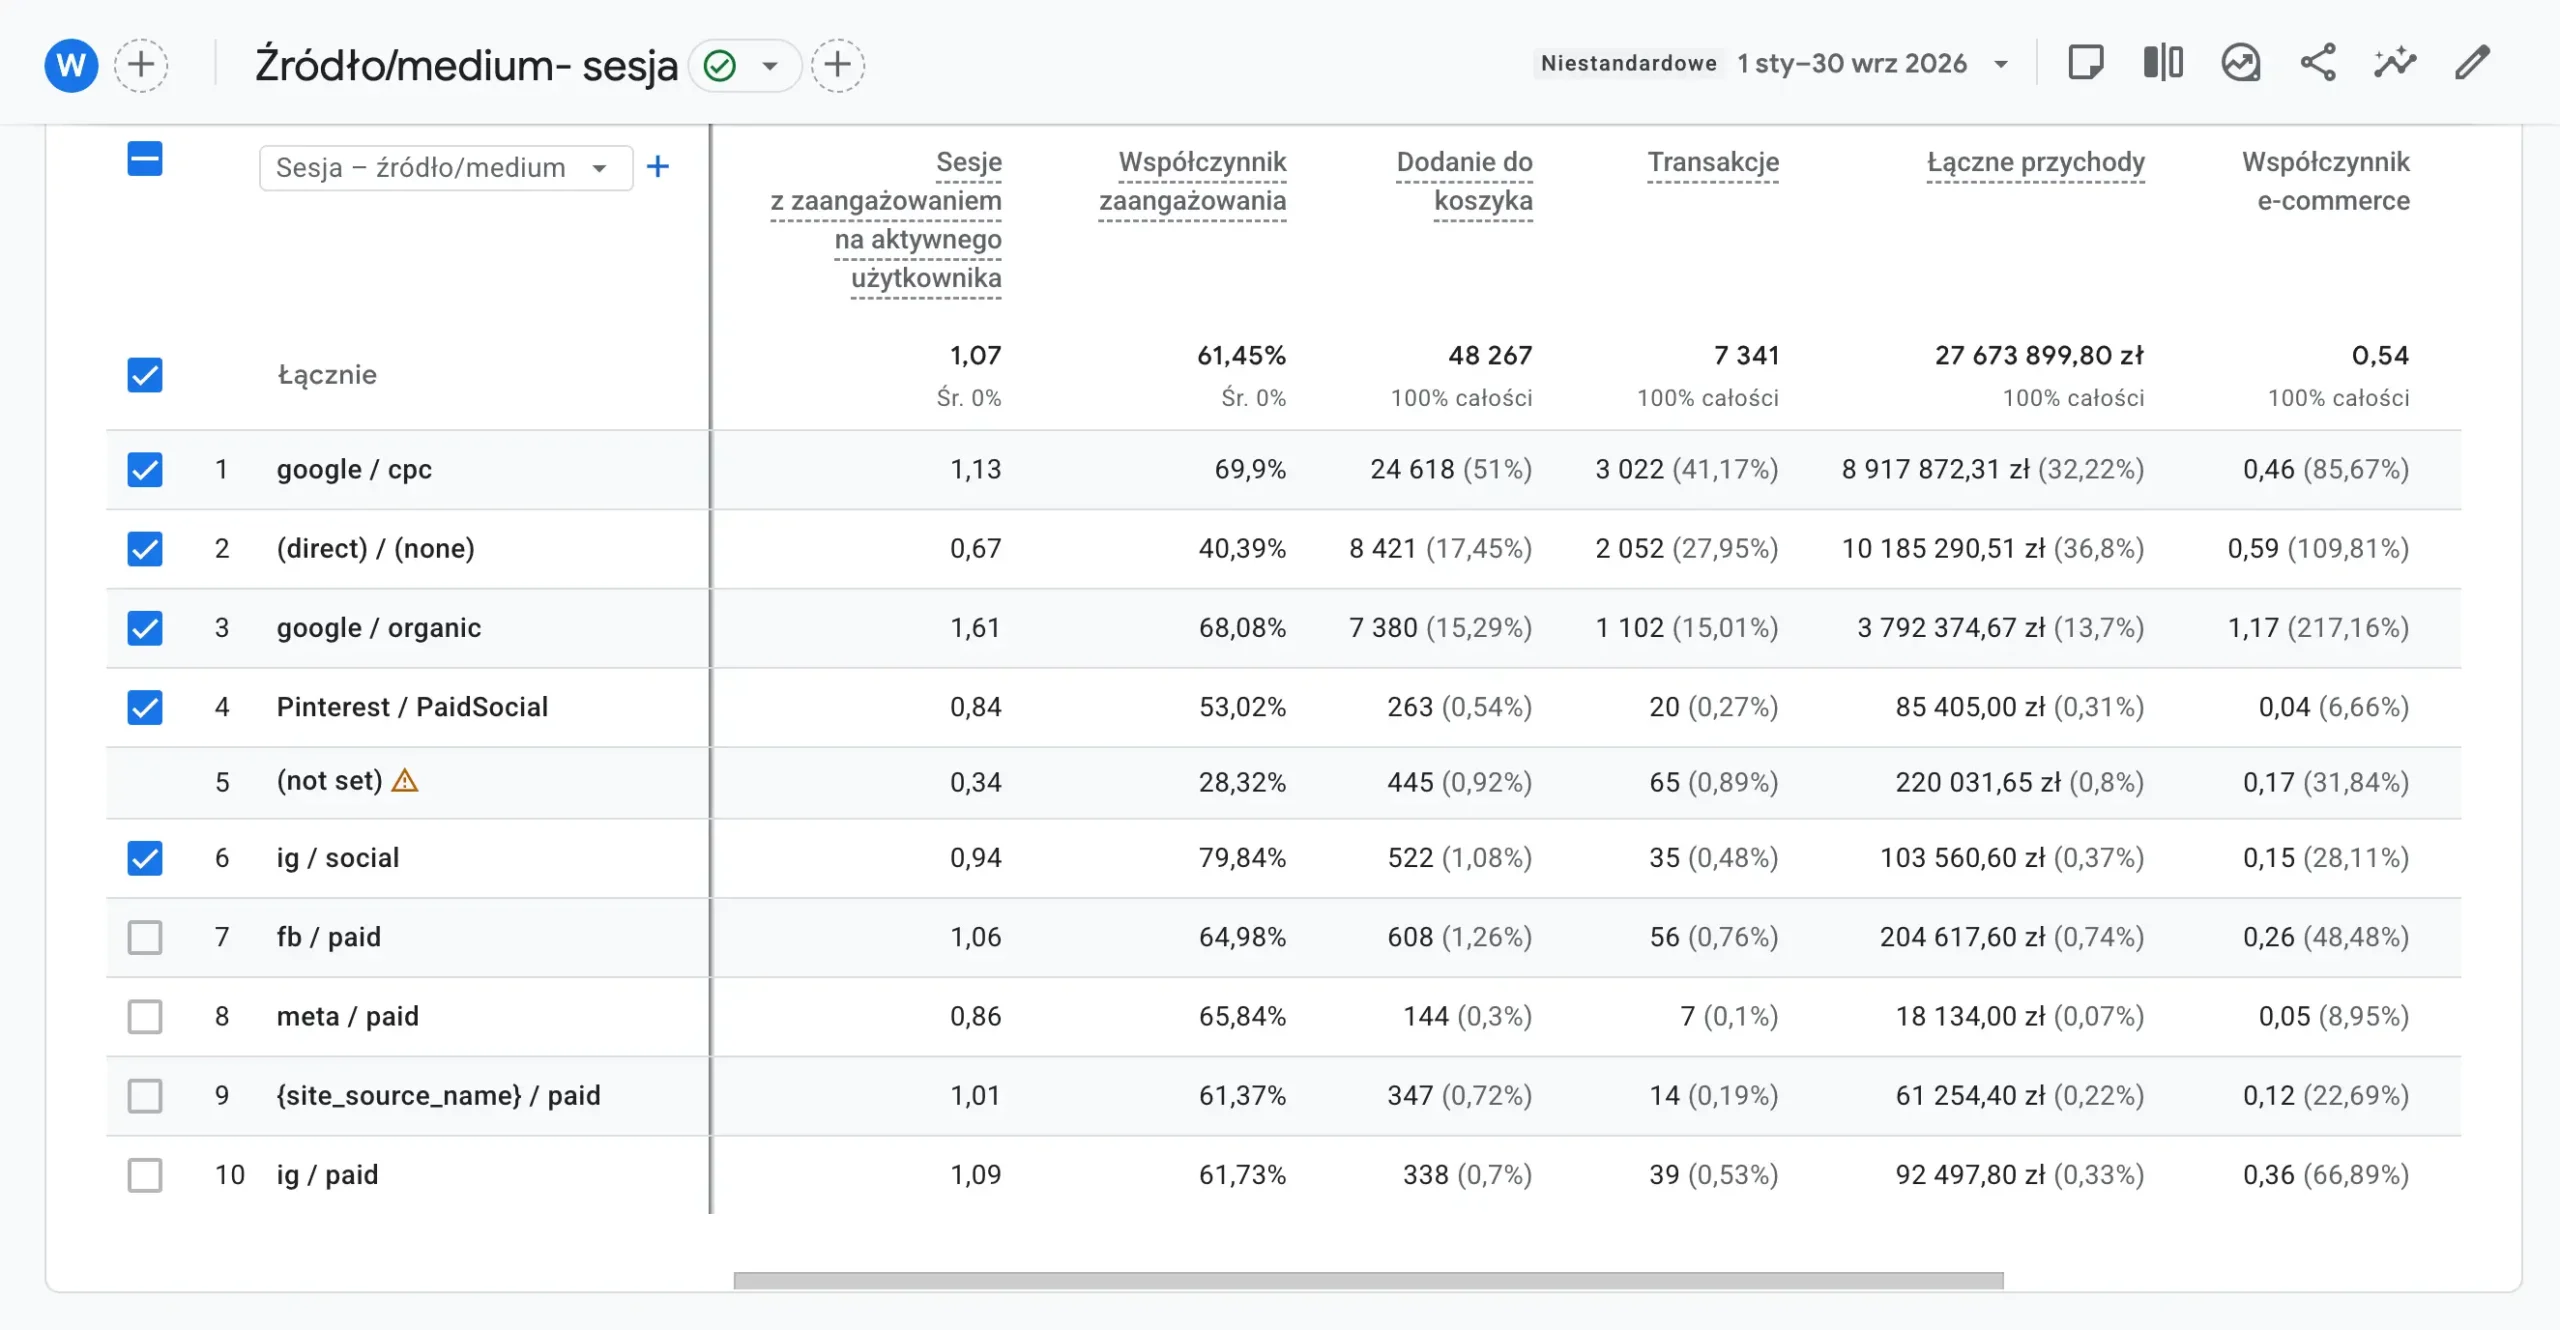The height and width of the screenshot is (1330, 2560).
Task: Click the 27 673 899,80 zł total value
Action: click(2039, 355)
